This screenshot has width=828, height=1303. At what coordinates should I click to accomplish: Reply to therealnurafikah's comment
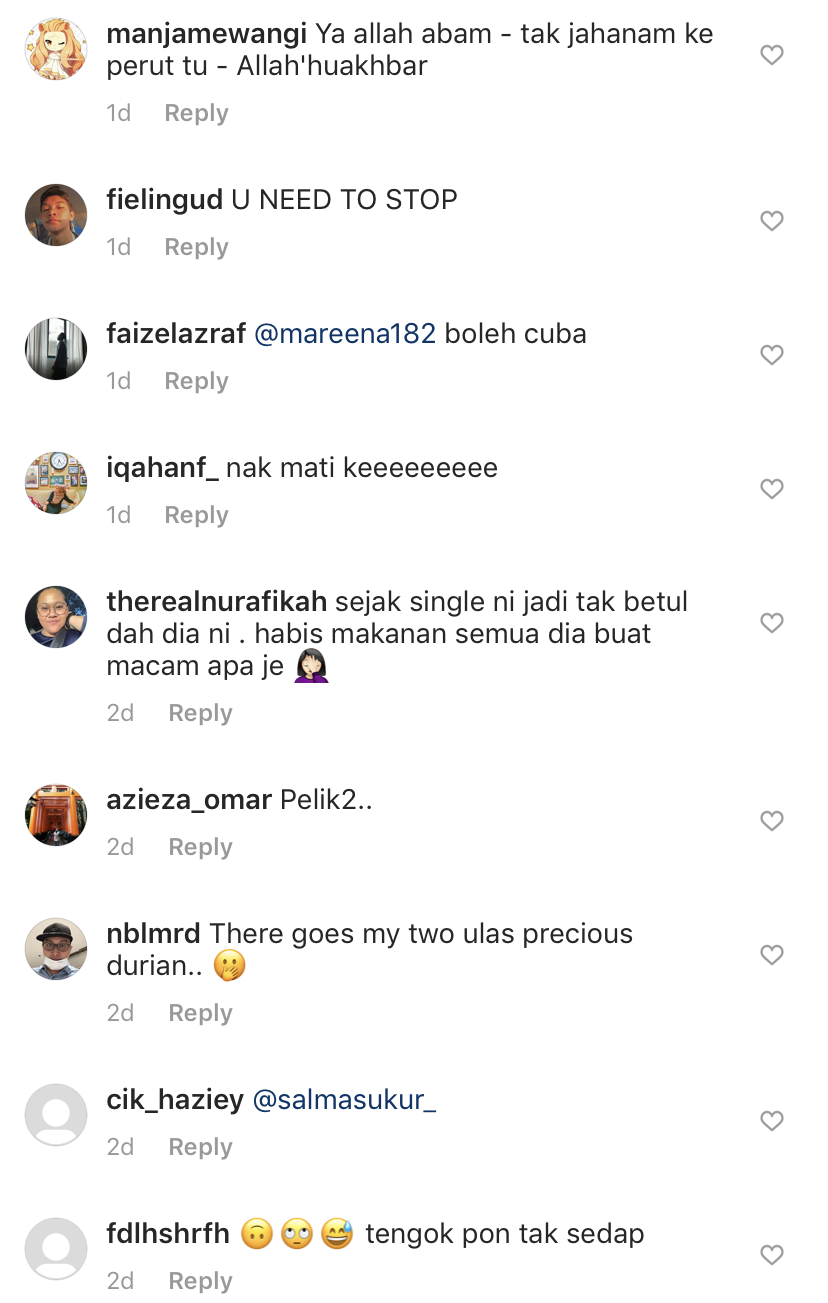tap(200, 713)
